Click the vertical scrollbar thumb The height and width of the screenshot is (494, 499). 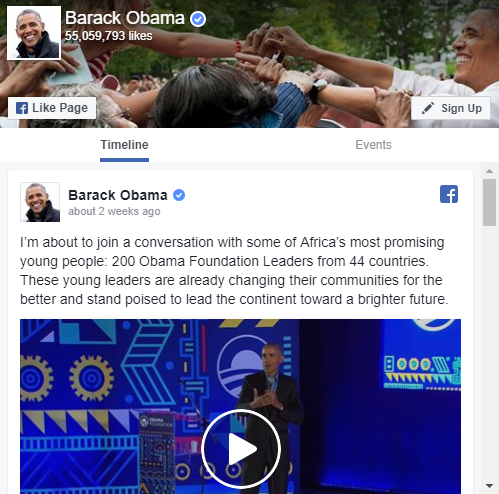[x=489, y=202]
